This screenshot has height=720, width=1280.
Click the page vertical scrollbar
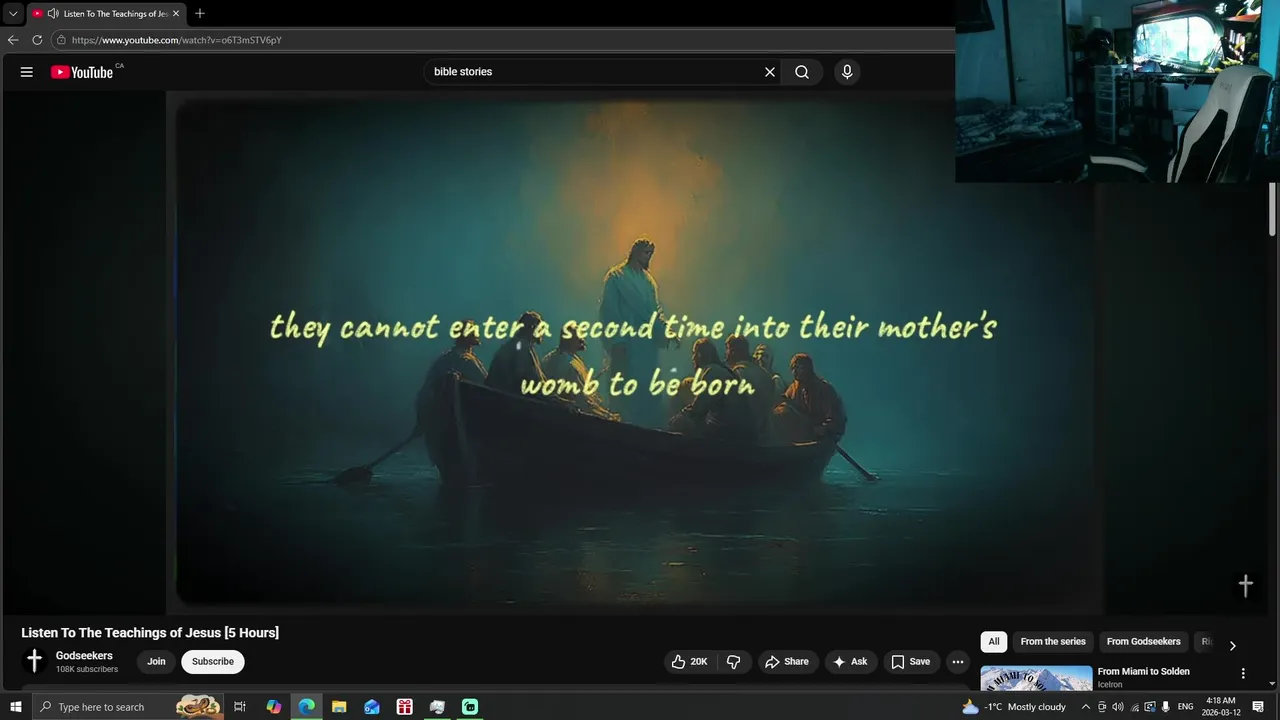click(1272, 210)
